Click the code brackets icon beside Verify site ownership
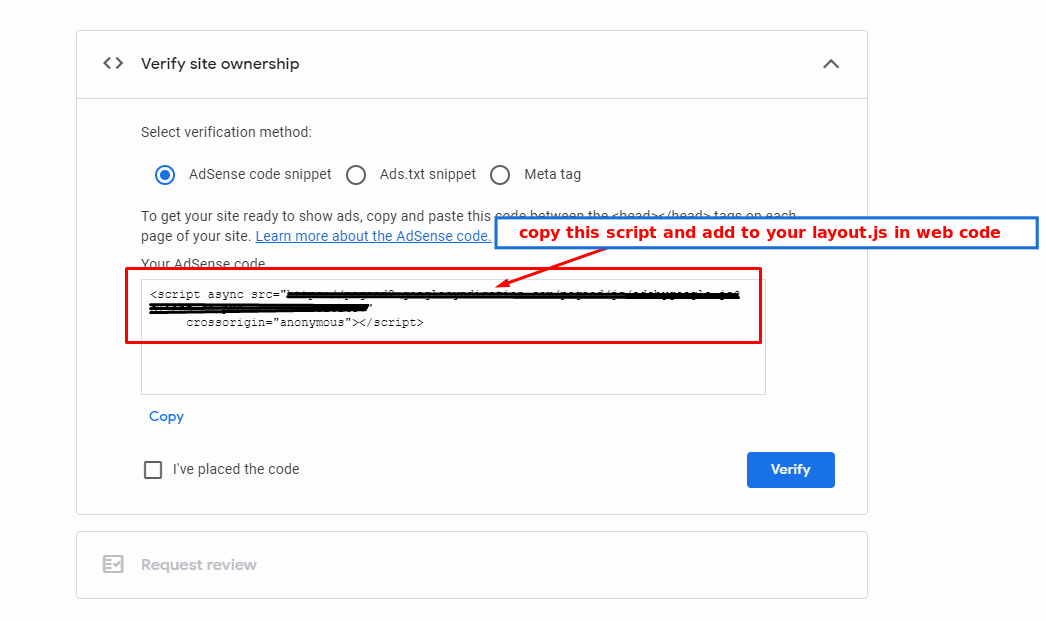This screenshot has width=1046, height=621. [113, 63]
